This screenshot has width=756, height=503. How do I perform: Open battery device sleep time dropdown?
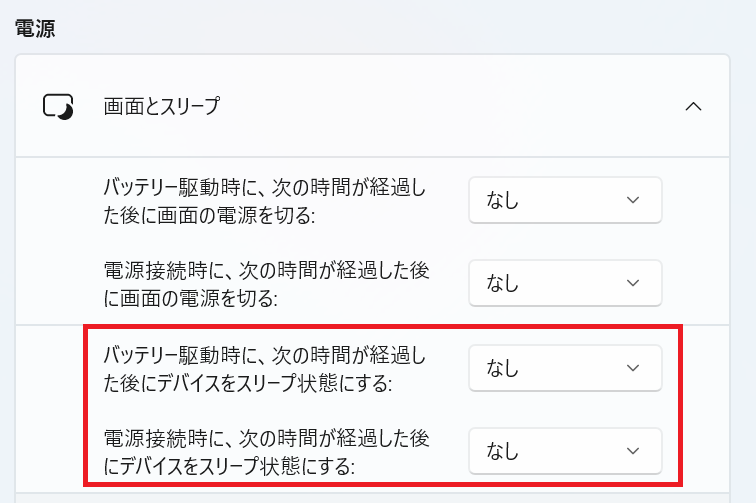[565, 368]
